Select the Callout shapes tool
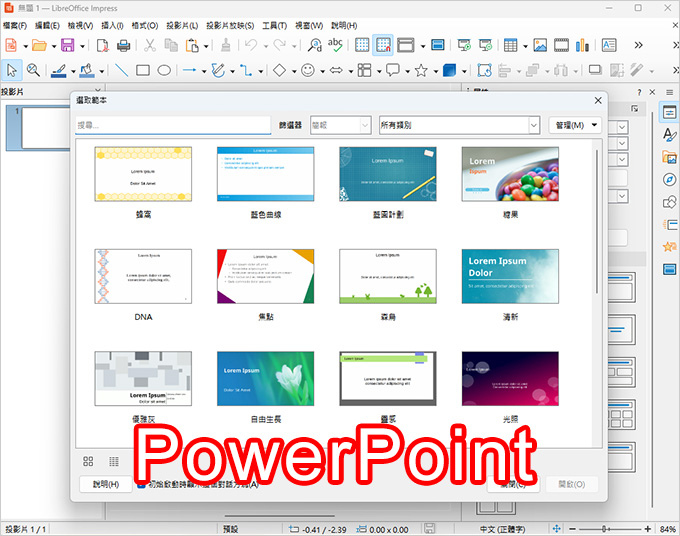This screenshot has height=536, width=680. point(392,70)
